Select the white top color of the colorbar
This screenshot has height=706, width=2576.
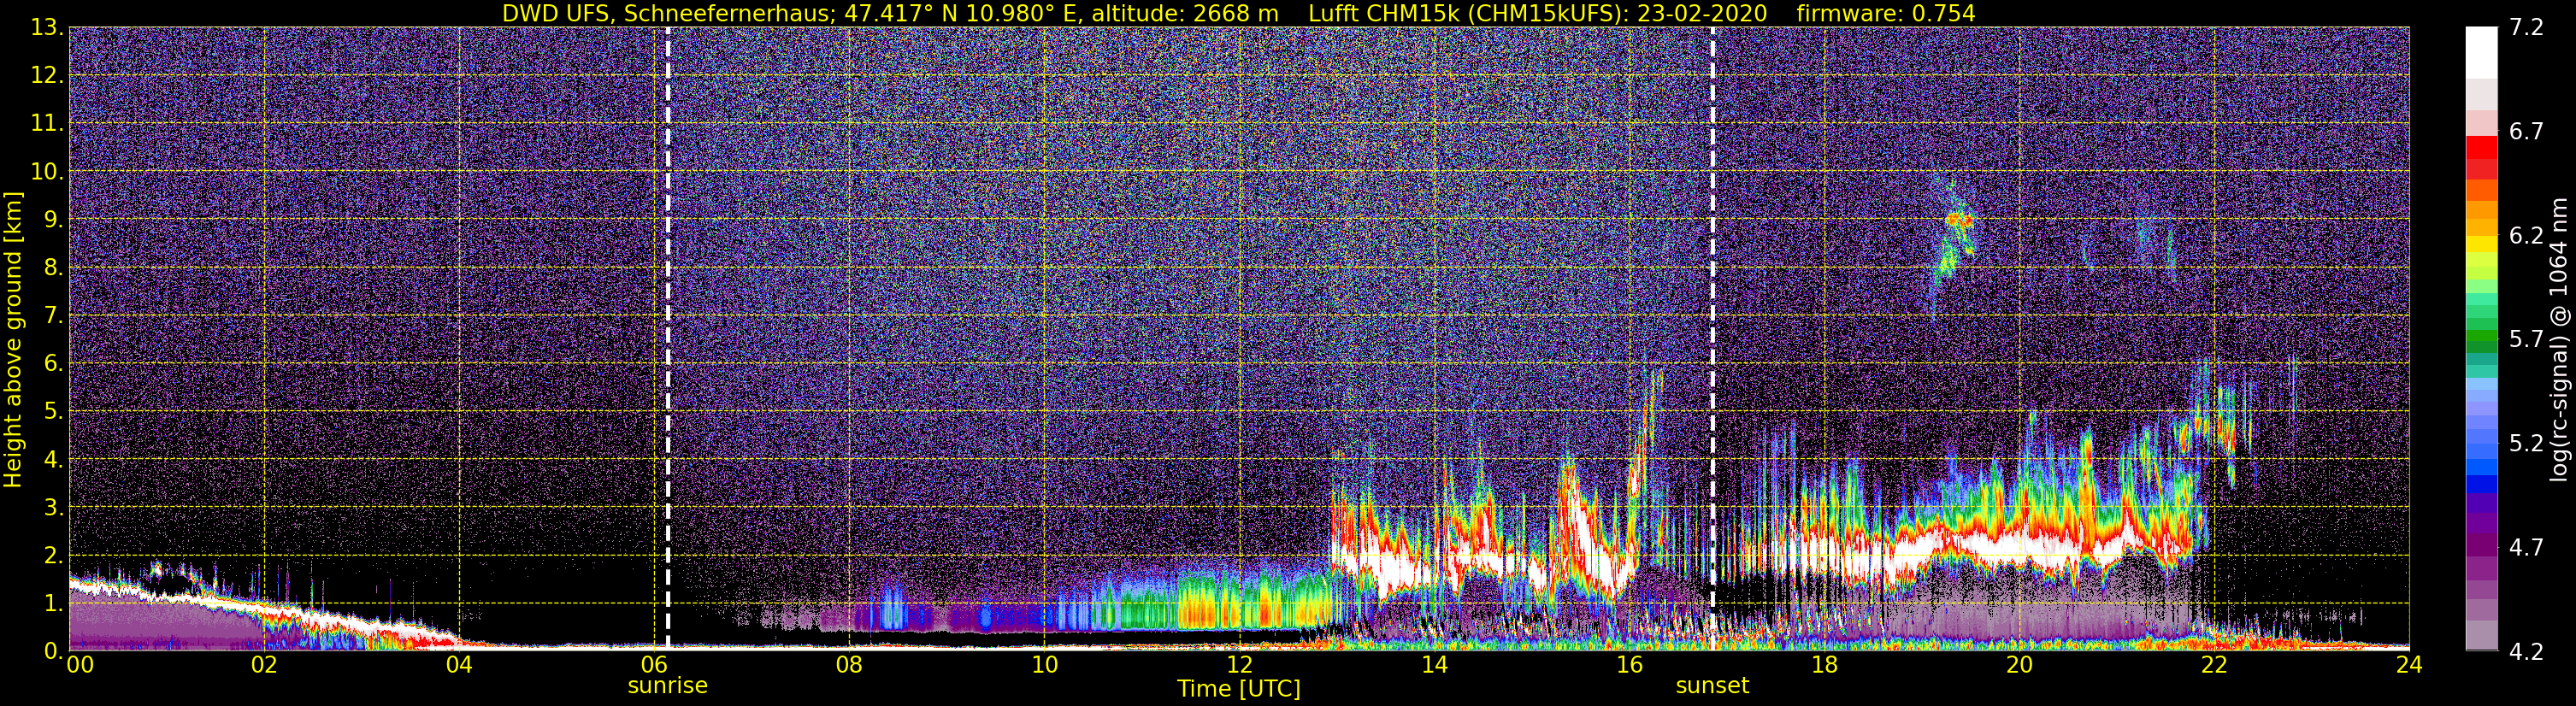point(2481,52)
